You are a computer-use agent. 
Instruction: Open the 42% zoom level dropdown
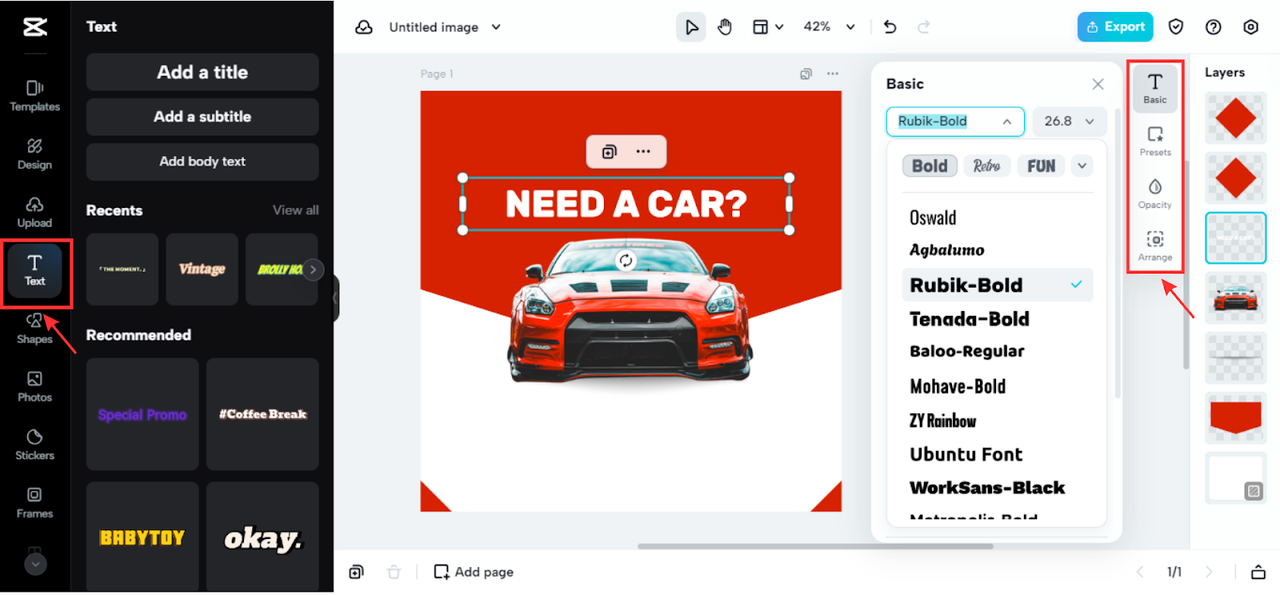click(830, 27)
